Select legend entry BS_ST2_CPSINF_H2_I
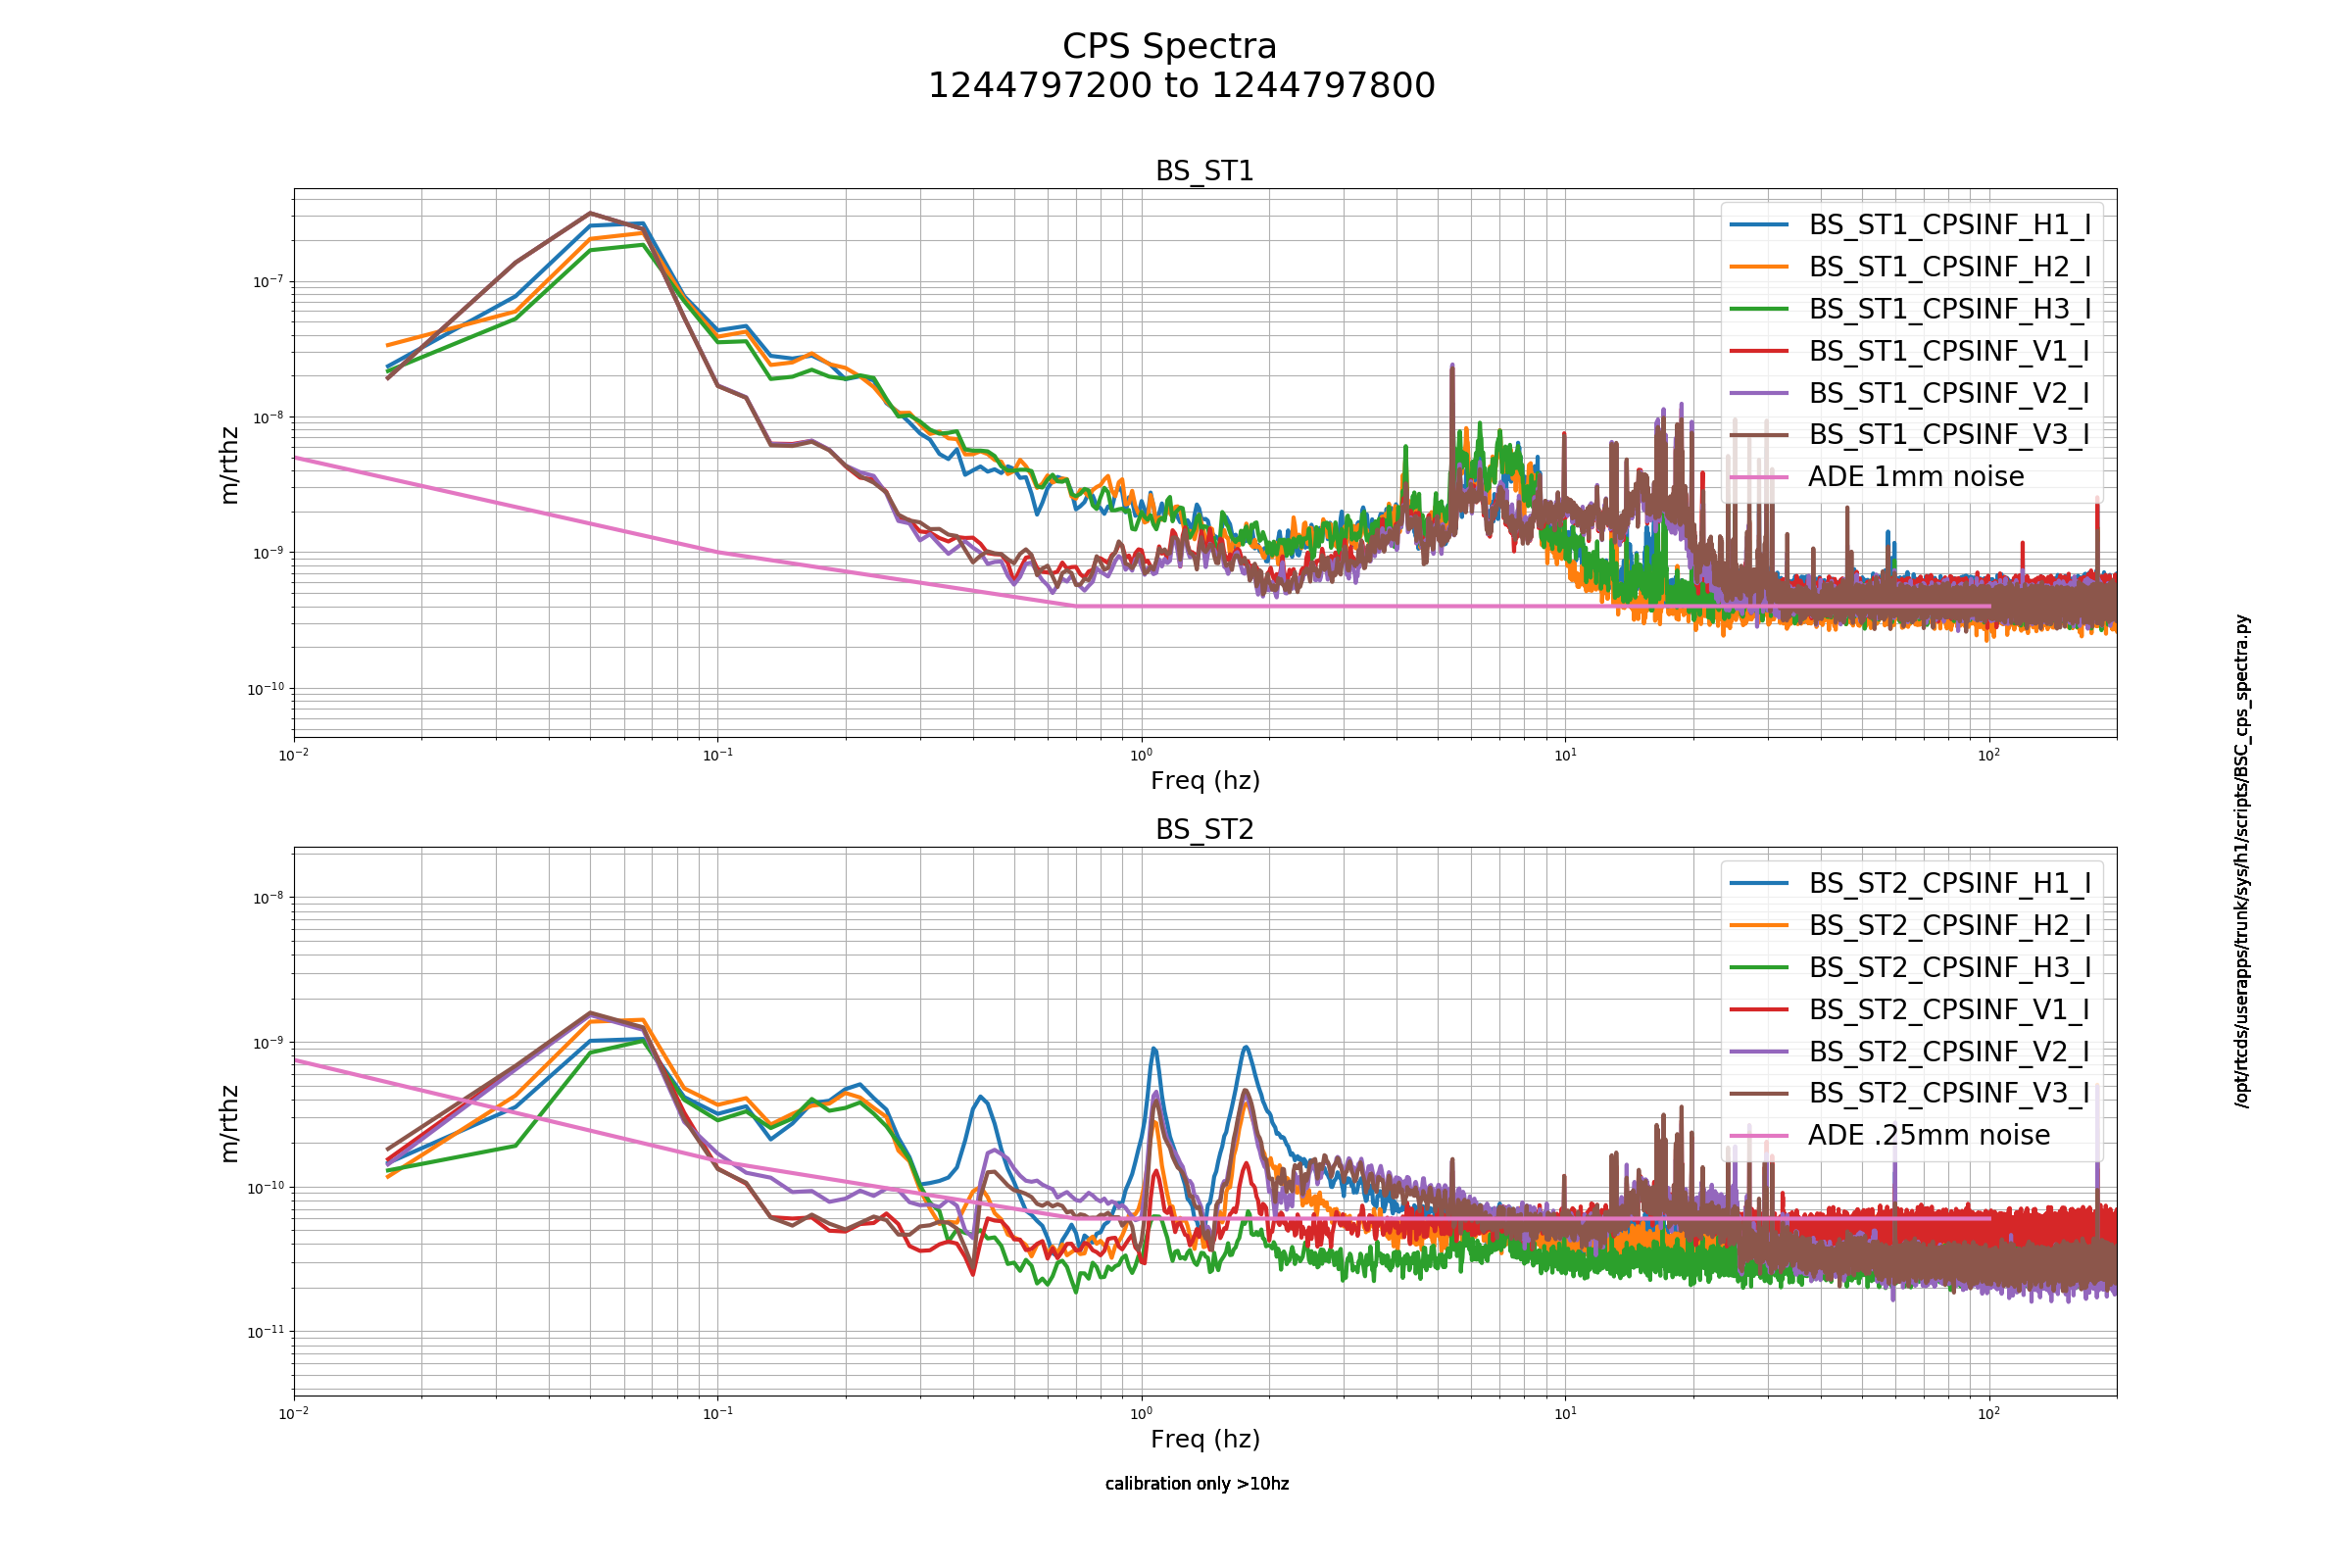The image size is (2352, 1568). click(x=1949, y=926)
